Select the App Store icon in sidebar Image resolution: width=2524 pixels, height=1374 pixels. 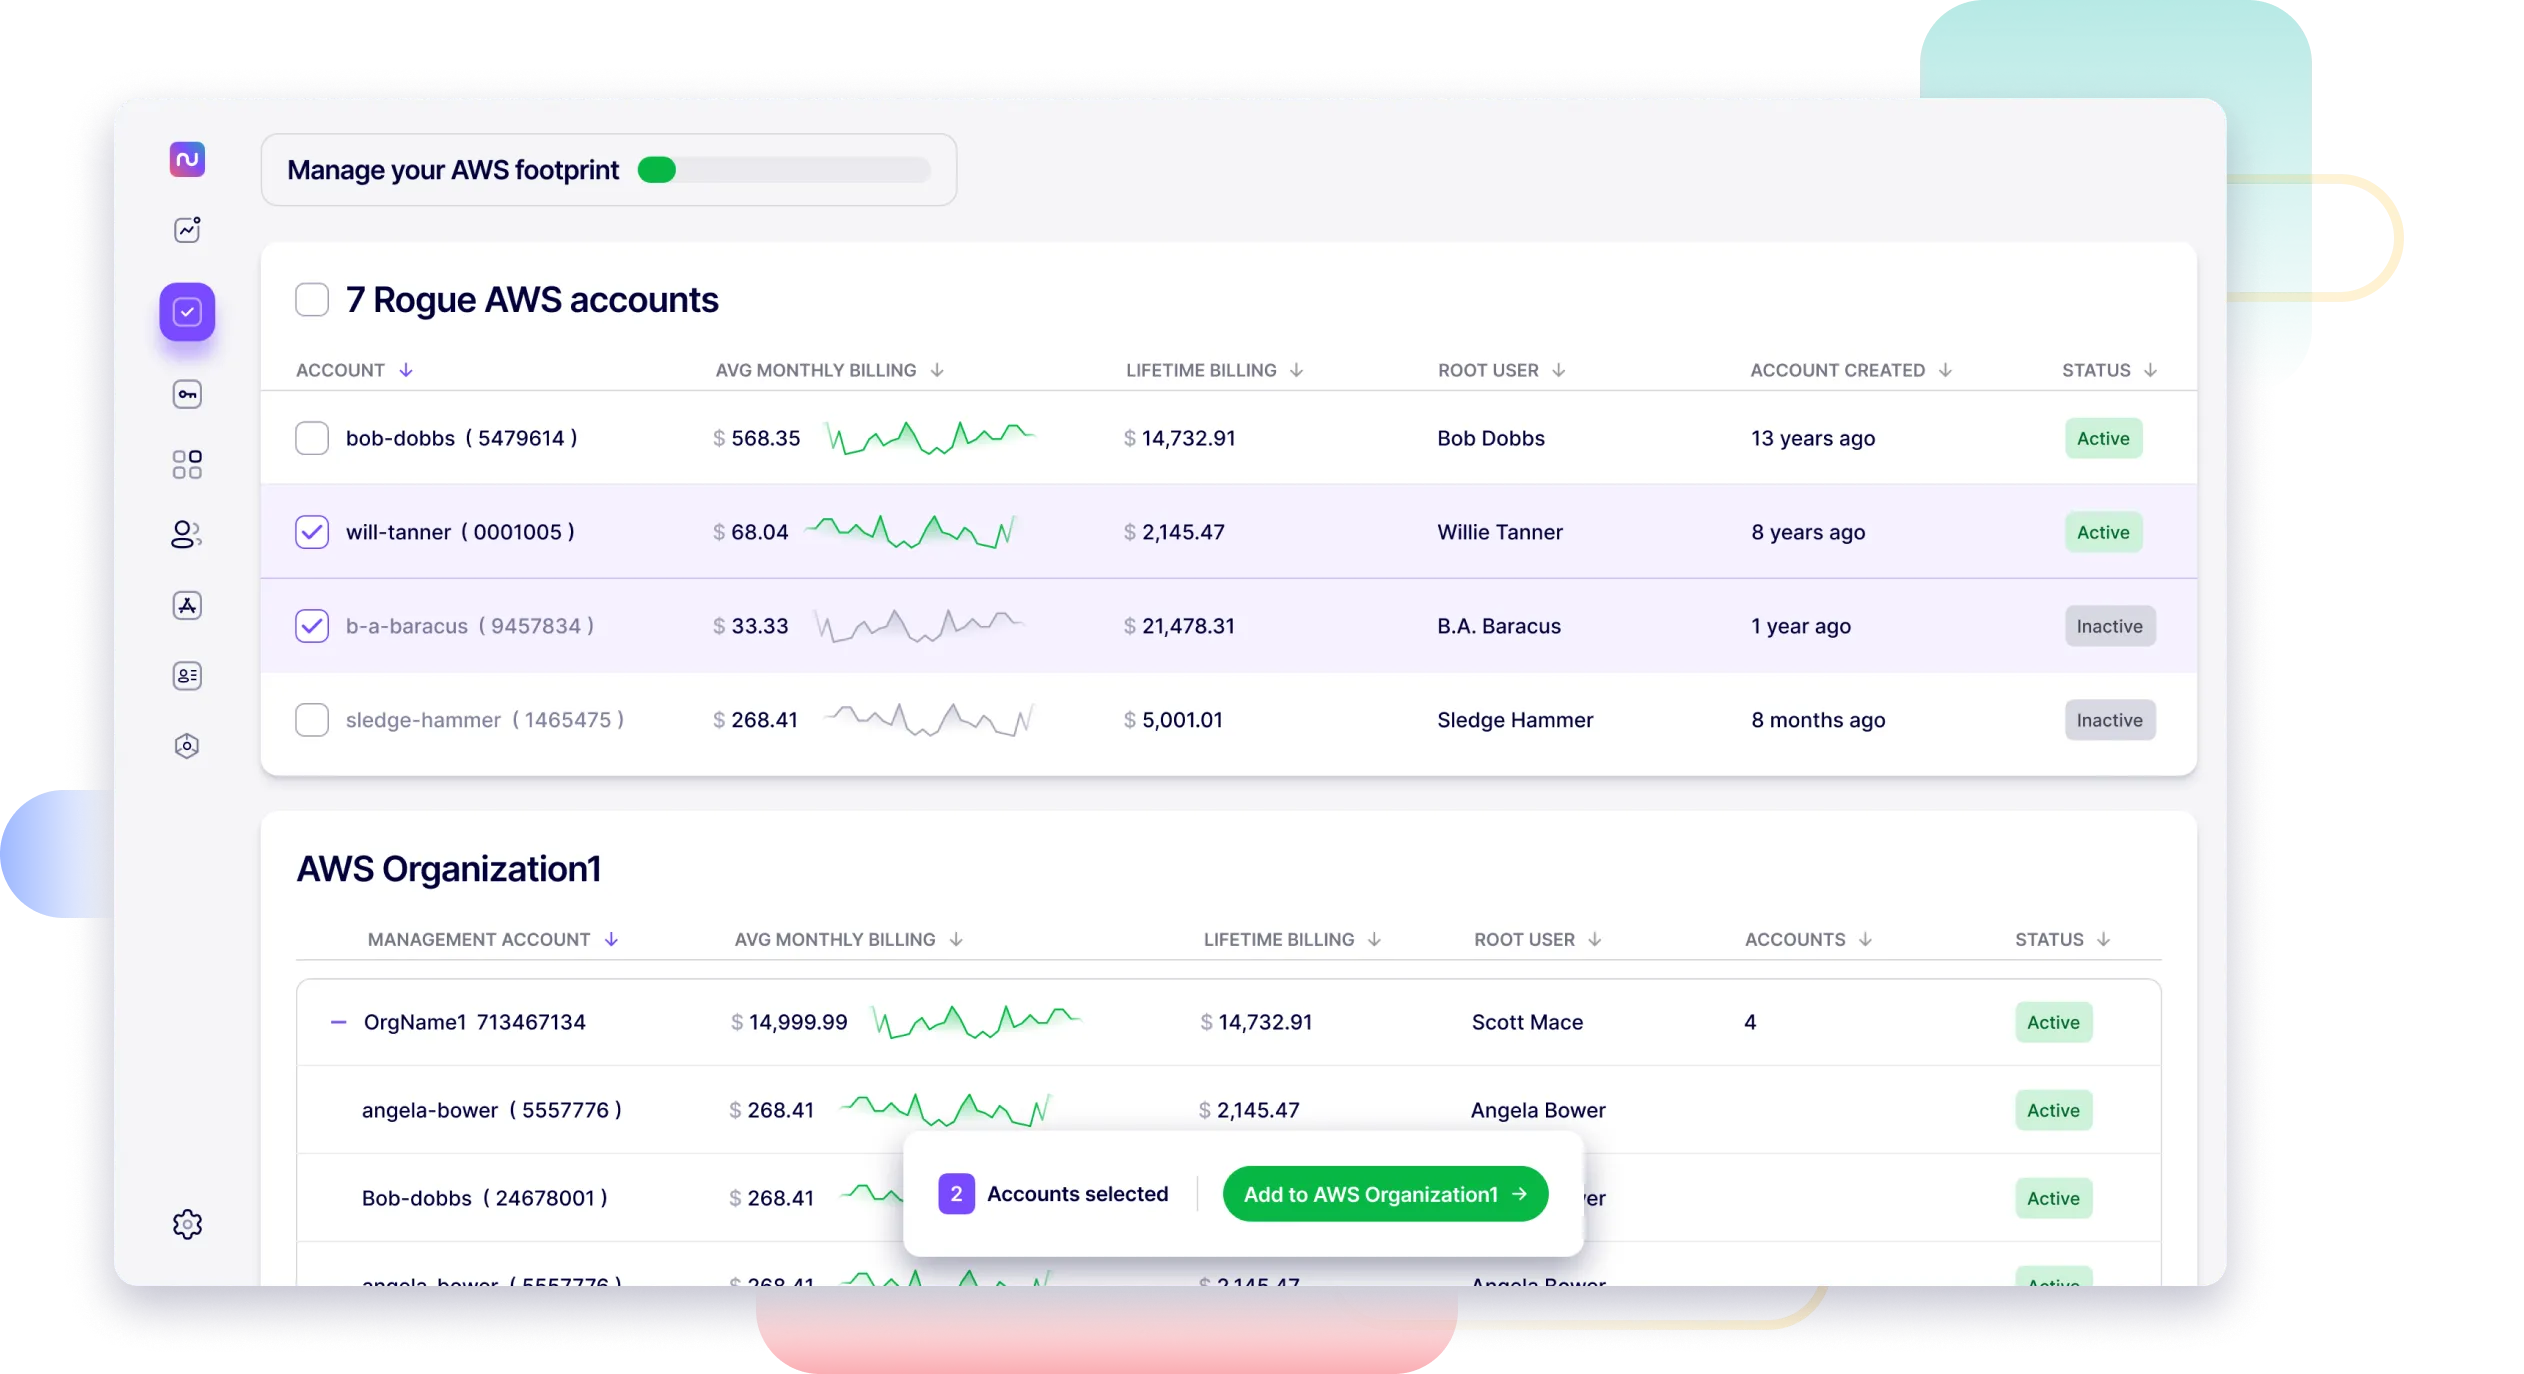click(x=187, y=605)
